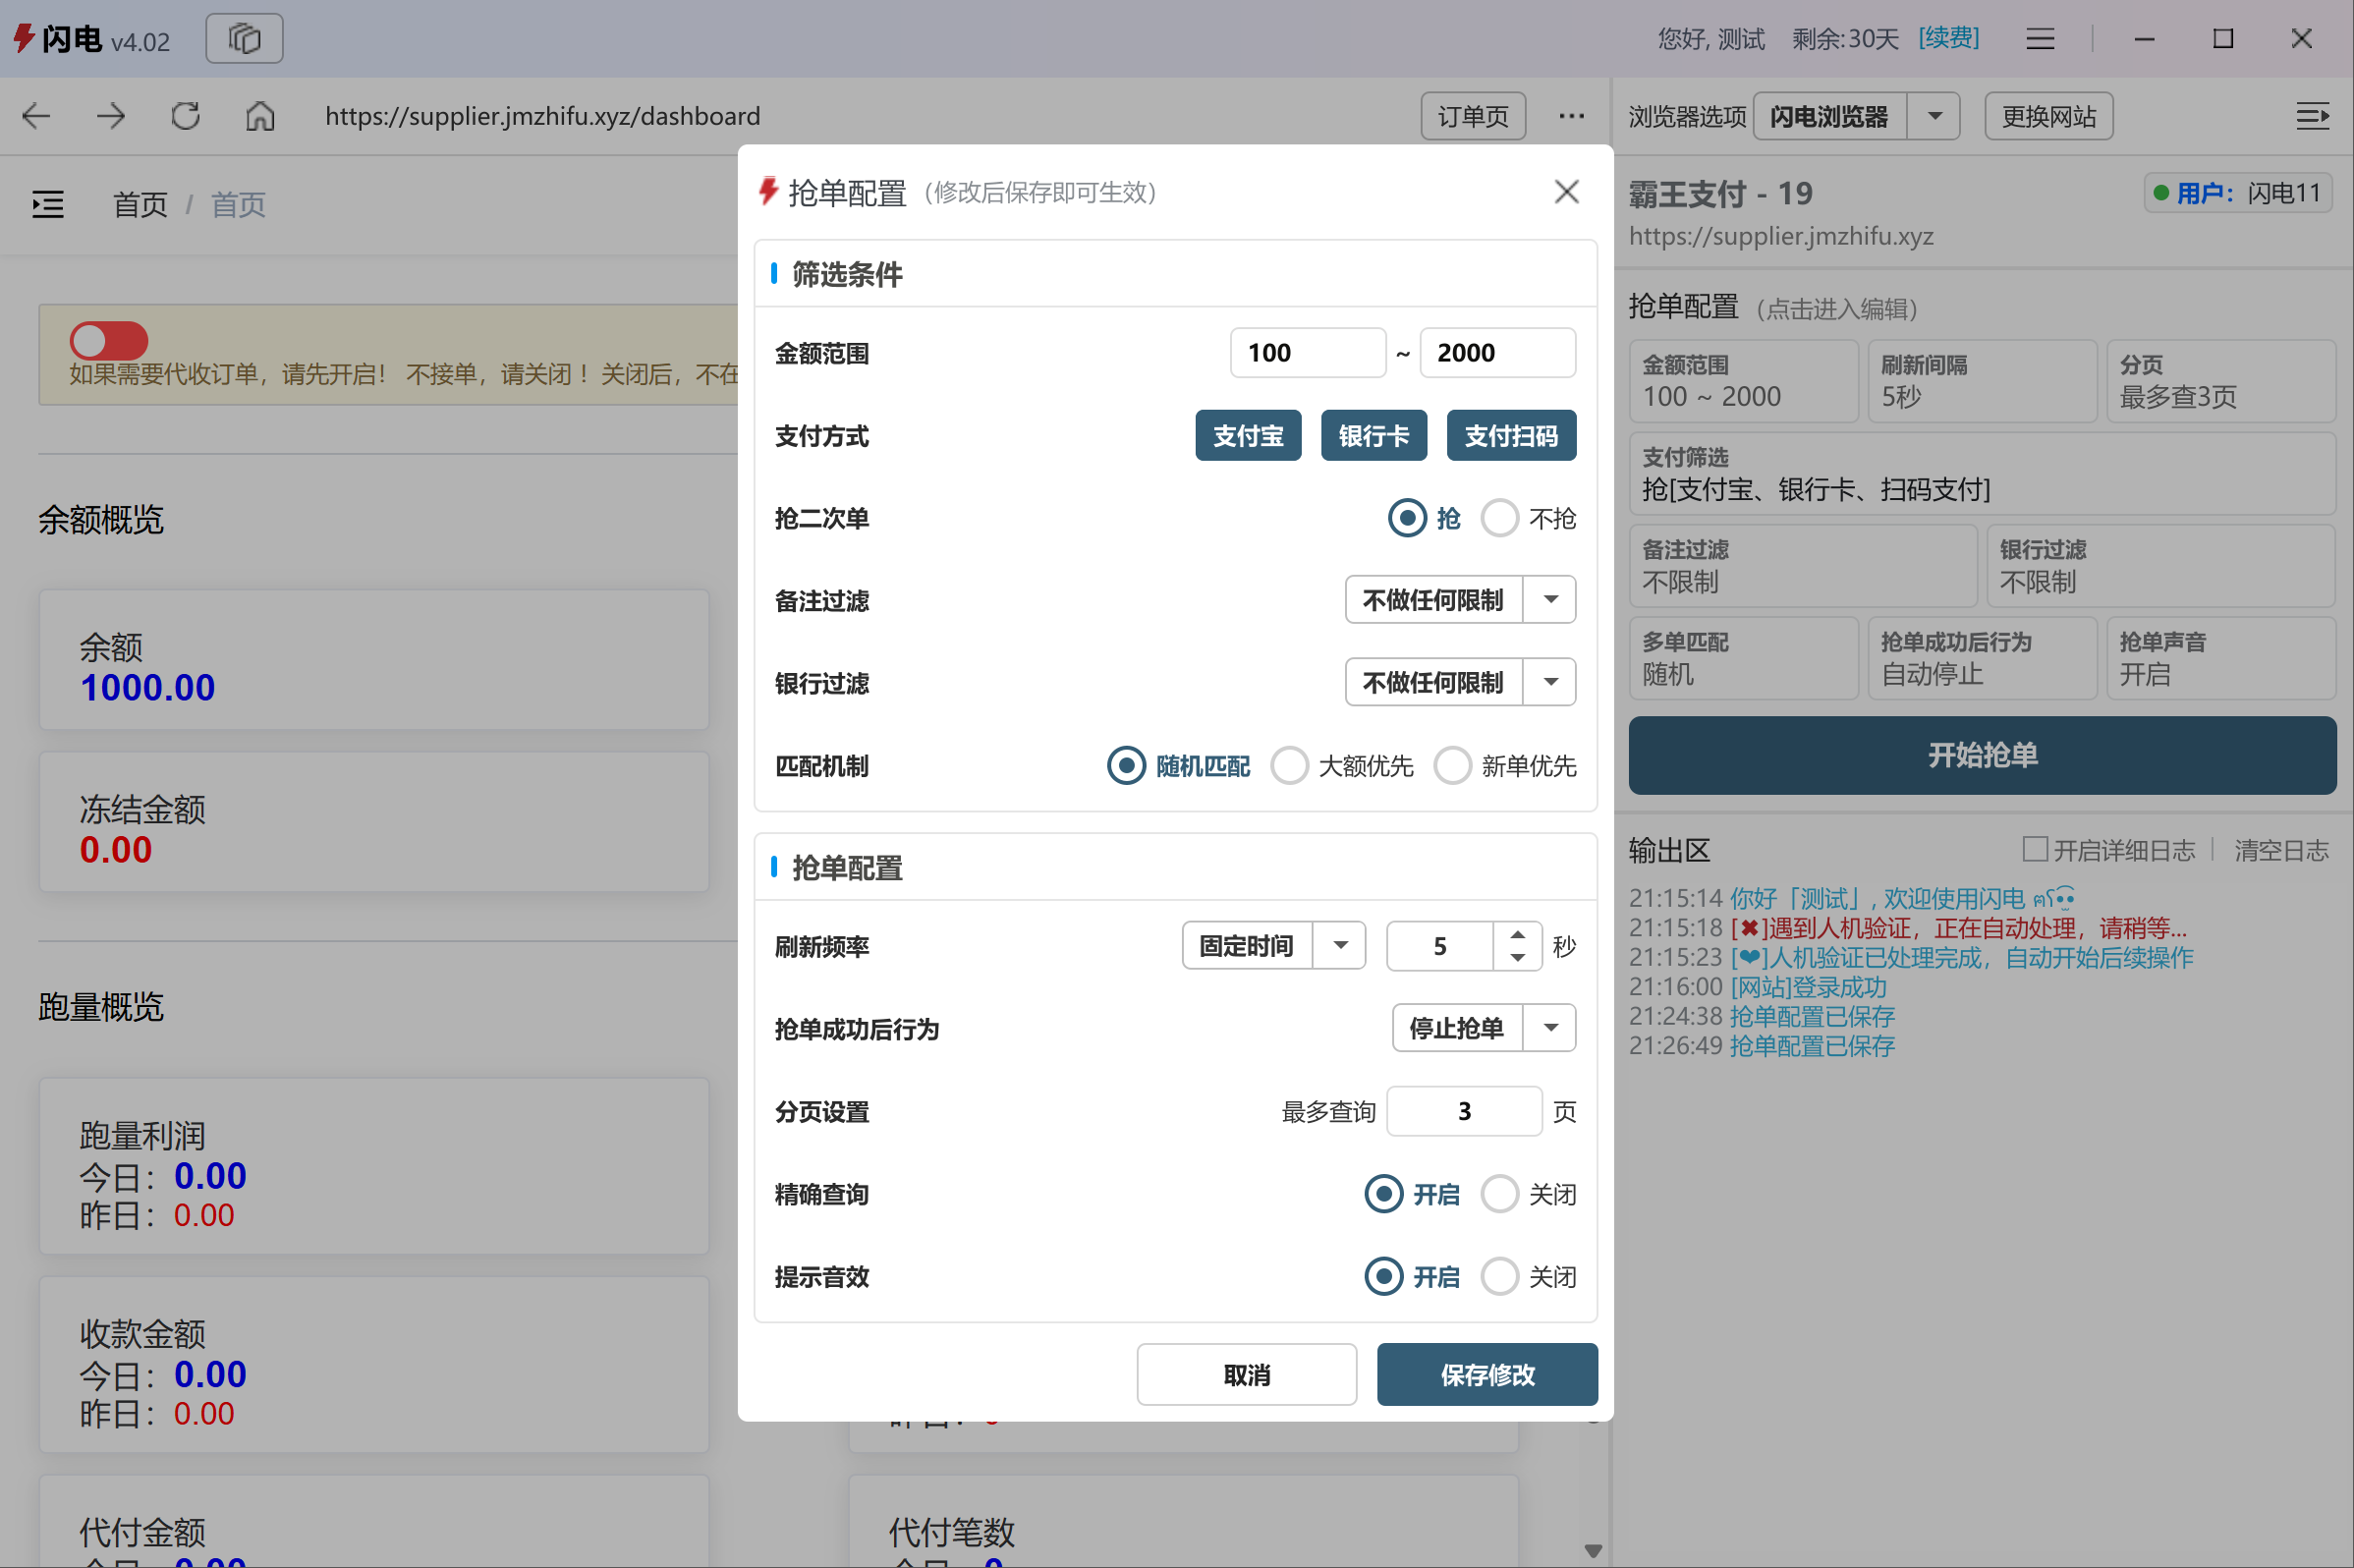2354x1568 pixels.
Task: Switch to the 订单页 tab
Action: (1472, 115)
